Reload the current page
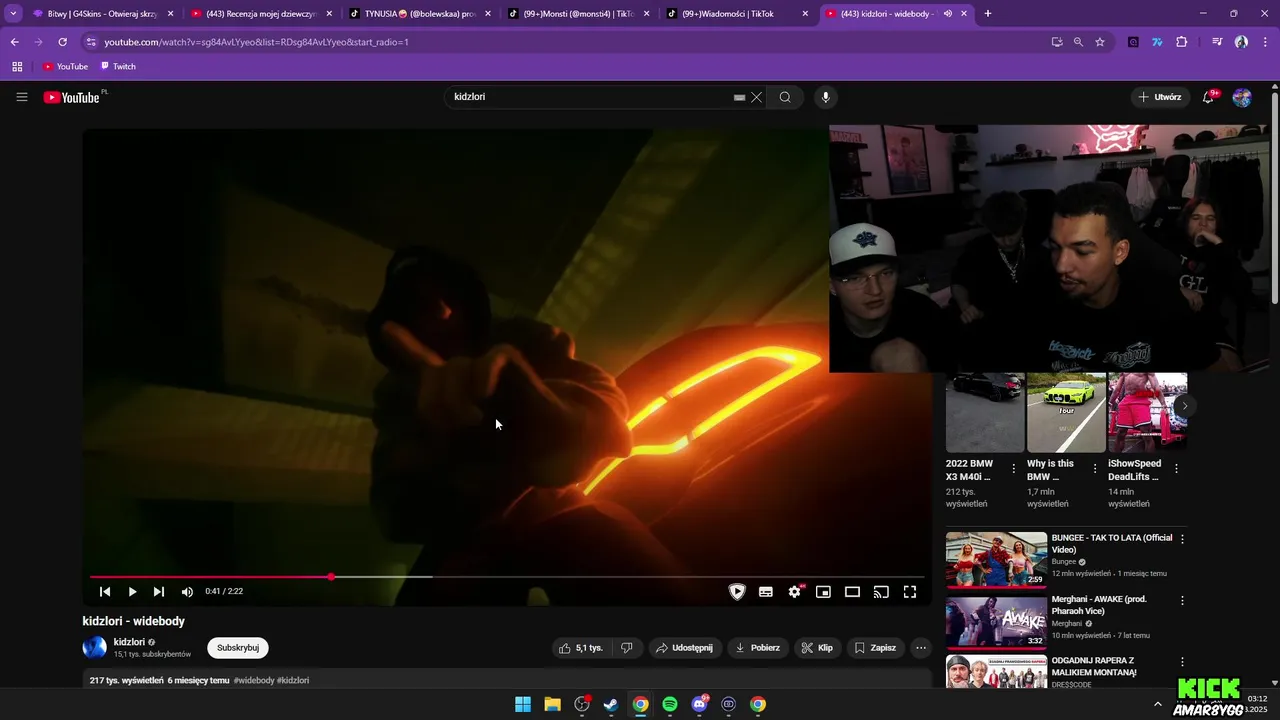This screenshot has height=720, width=1280. pos(62,42)
